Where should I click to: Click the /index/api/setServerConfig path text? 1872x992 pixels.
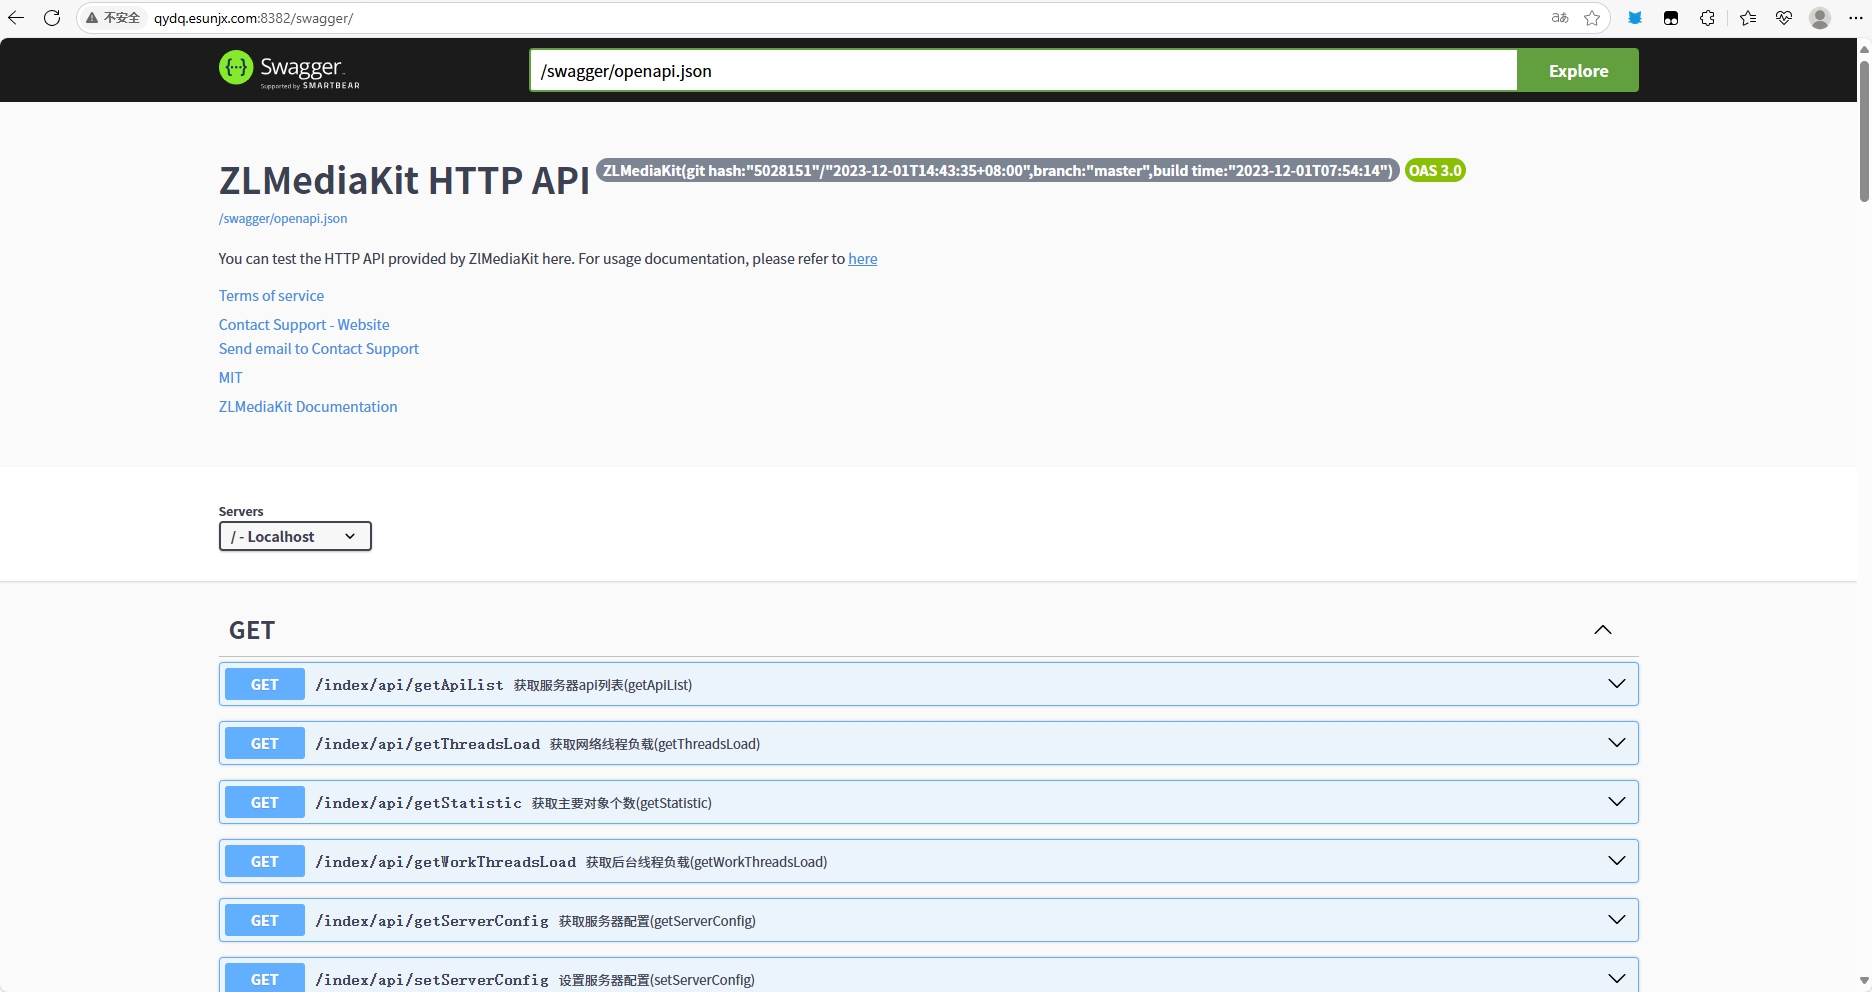click(432, 980)
